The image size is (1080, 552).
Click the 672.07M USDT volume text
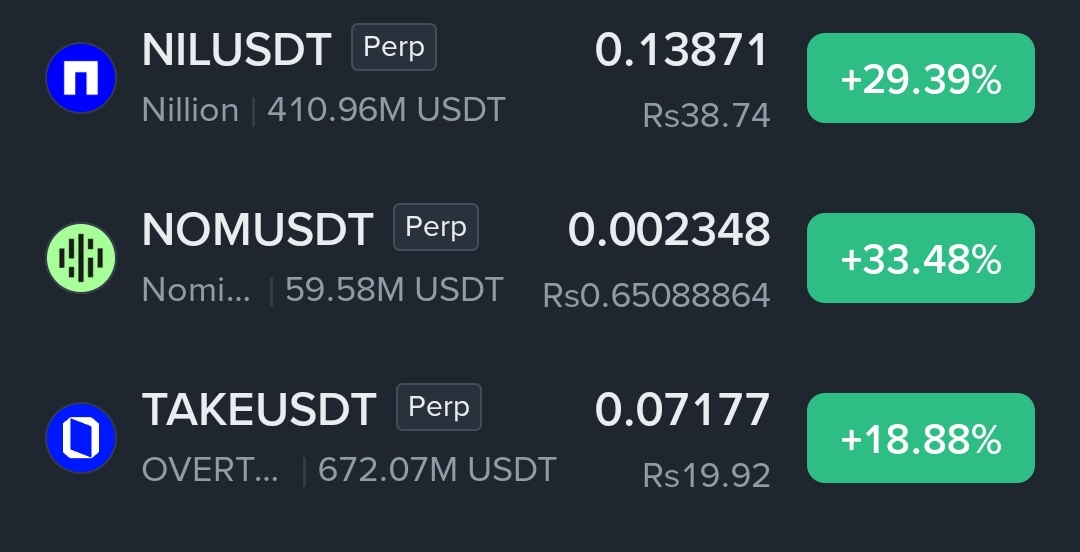tap(437, 470)
